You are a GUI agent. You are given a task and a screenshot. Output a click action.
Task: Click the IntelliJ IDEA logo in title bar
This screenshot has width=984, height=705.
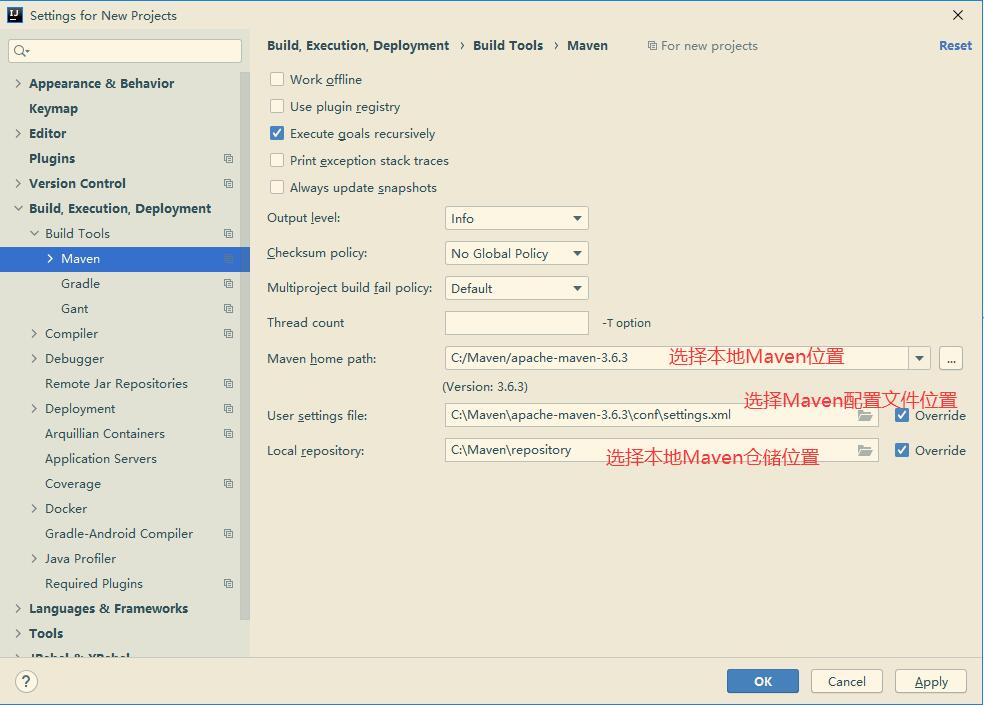pos(13,14)
